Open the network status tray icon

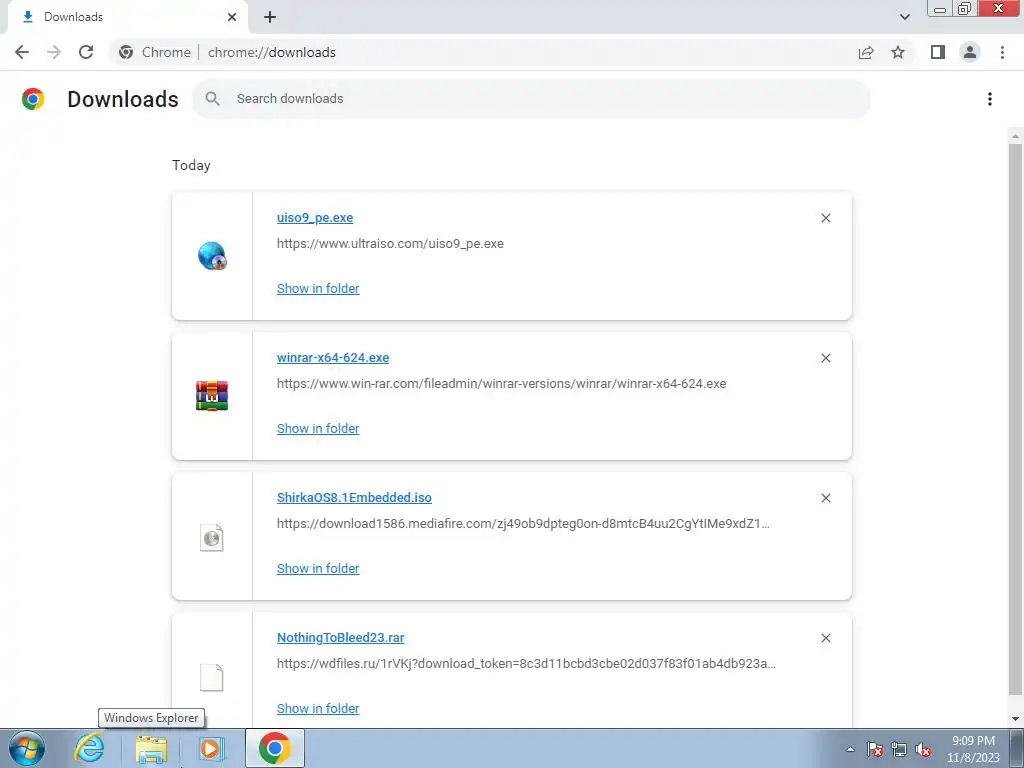click(x=899, y=749)
